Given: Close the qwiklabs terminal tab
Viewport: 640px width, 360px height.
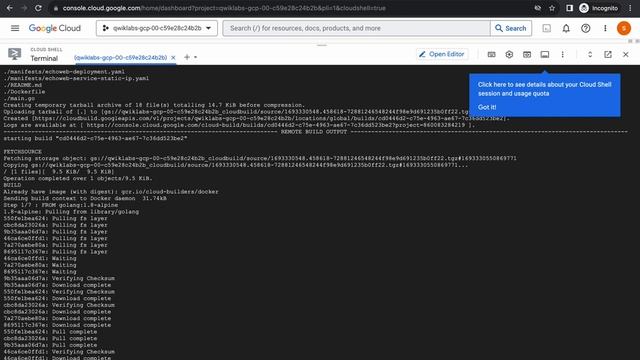Looking at the screenshot, I should coord(173,58).
